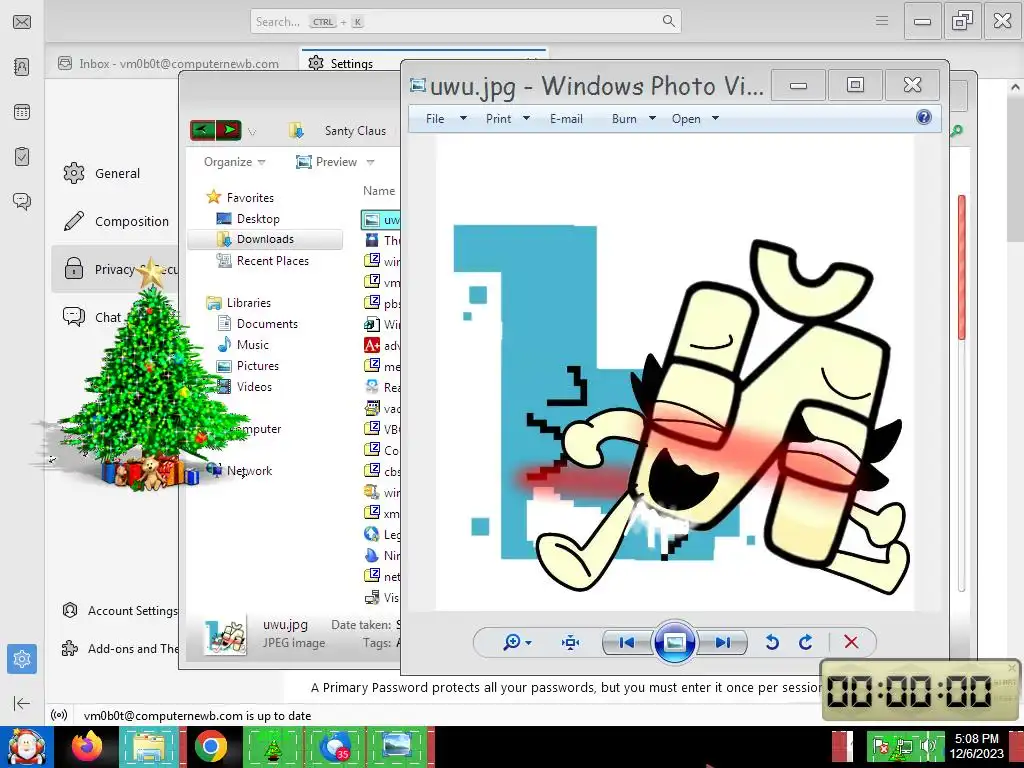Click the Name column header in Explorer

pos(379,191)
